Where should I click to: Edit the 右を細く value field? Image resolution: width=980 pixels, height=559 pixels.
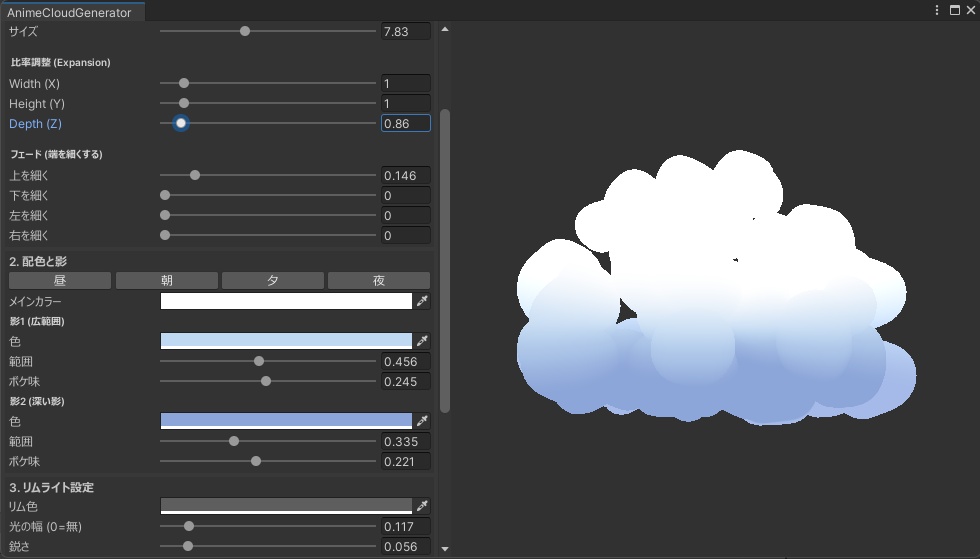coord(406,236)
